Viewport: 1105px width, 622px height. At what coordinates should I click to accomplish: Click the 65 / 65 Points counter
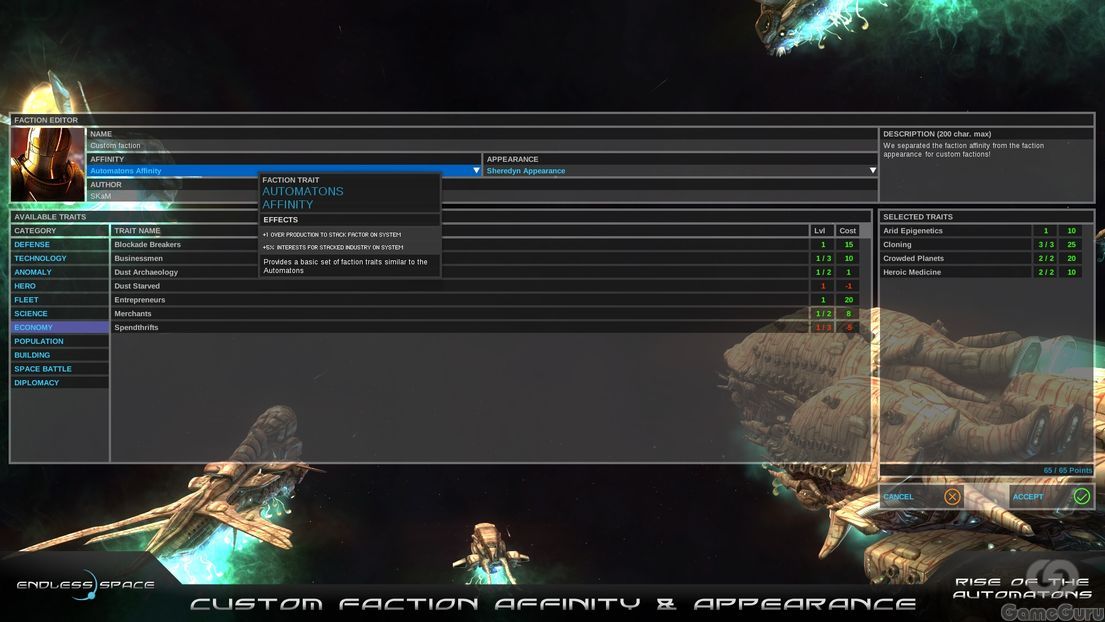(1068, 470)
